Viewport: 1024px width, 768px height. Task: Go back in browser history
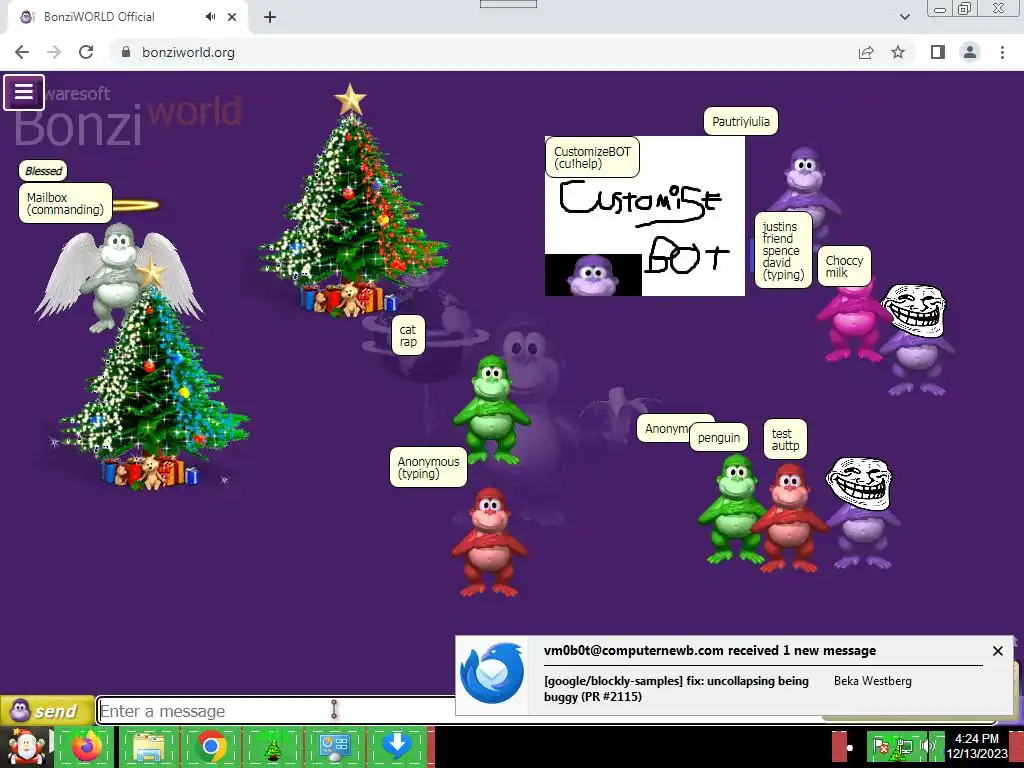22,52
